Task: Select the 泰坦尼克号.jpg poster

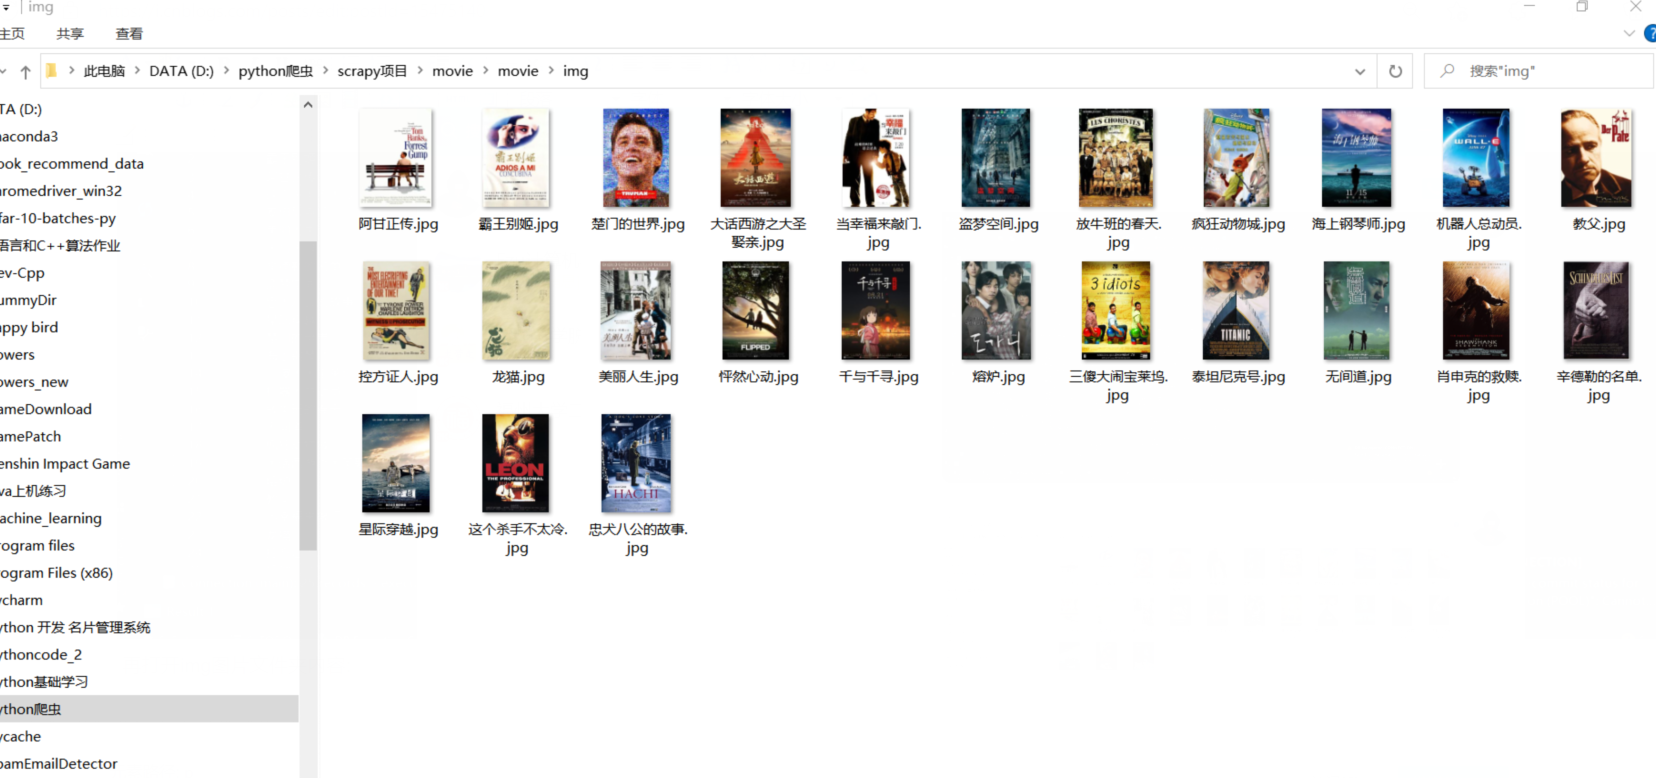Action: coord(1236,311)
